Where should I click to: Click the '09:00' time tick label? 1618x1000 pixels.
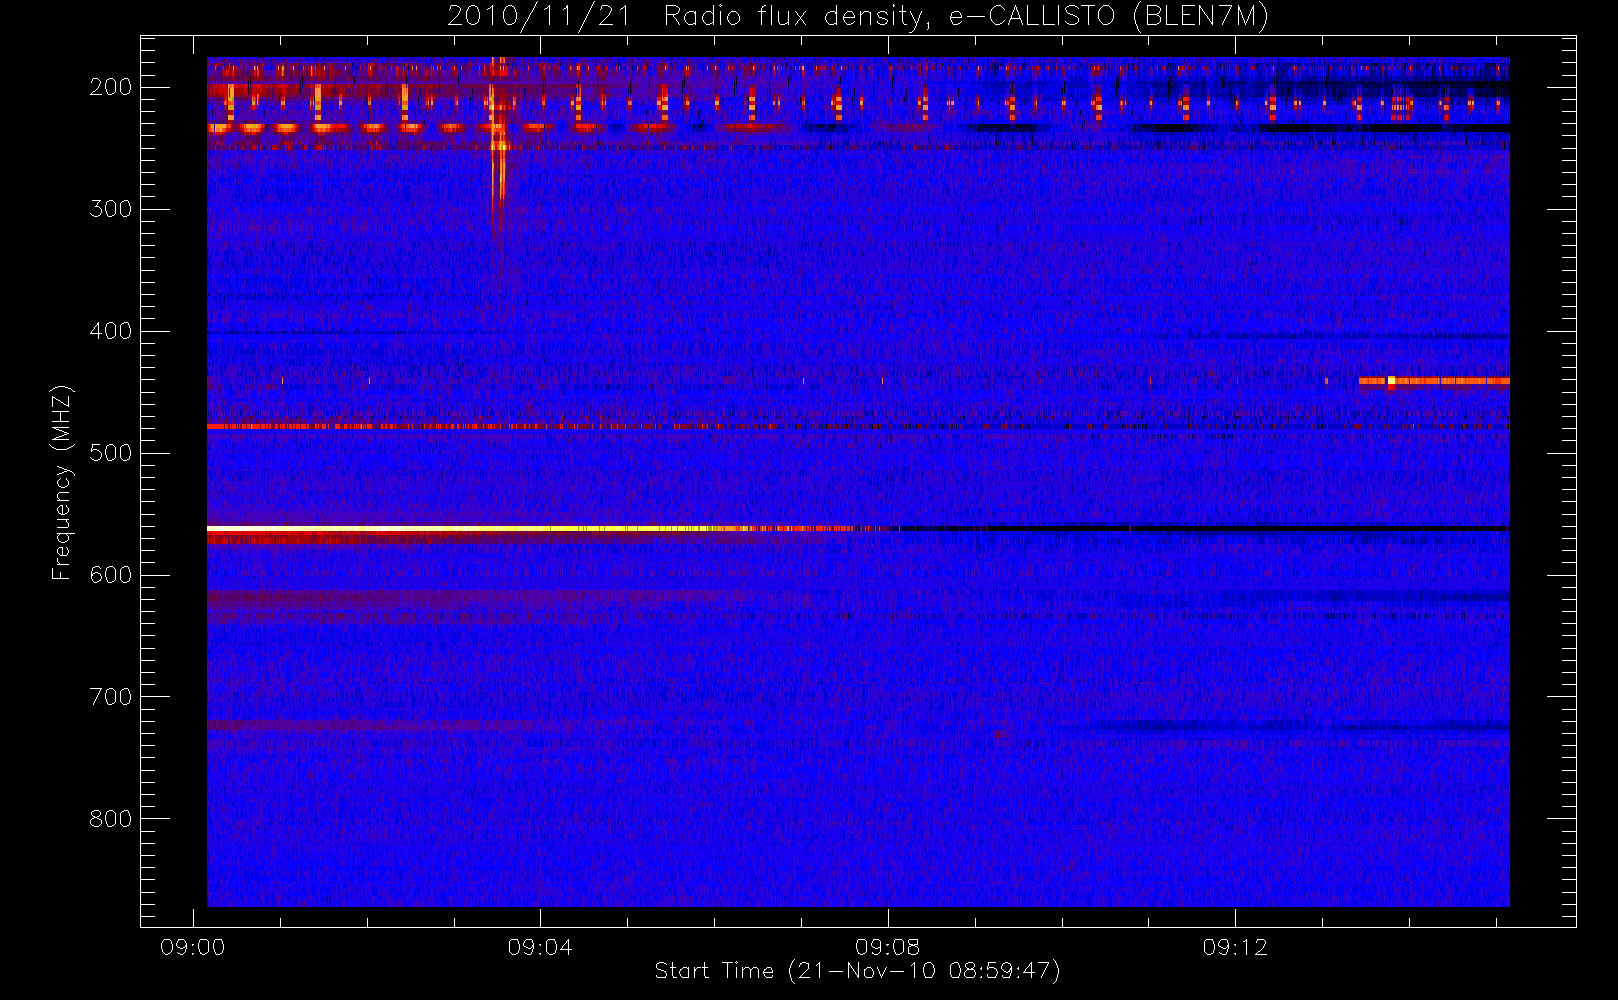[x=193, y=947]
